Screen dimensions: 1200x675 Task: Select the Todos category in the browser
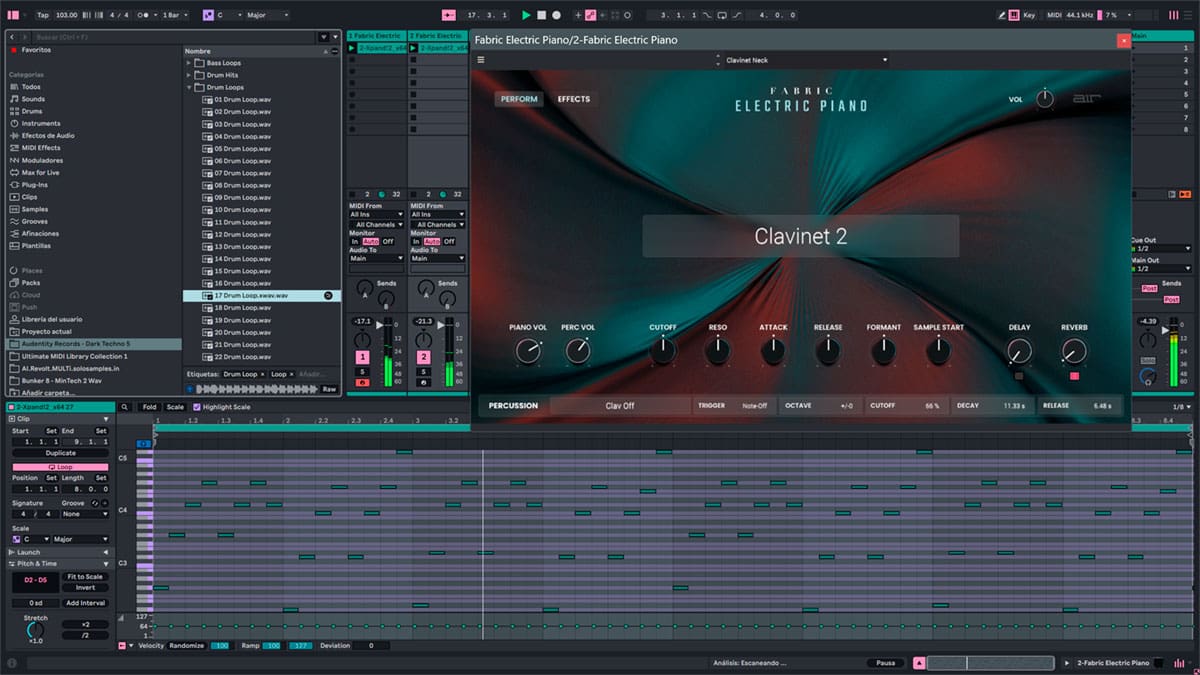pos(31,87)
